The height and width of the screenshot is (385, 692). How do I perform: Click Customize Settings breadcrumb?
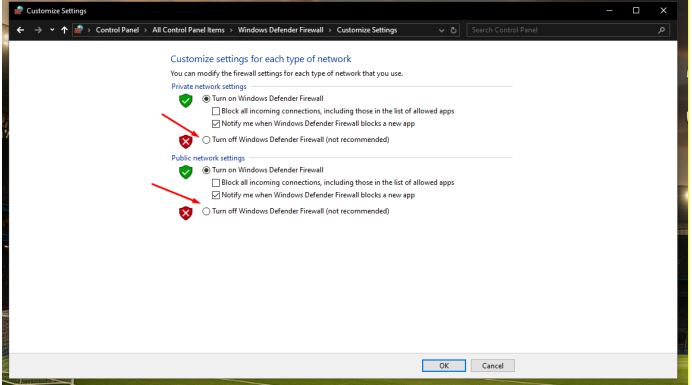[x=367, y=30]
